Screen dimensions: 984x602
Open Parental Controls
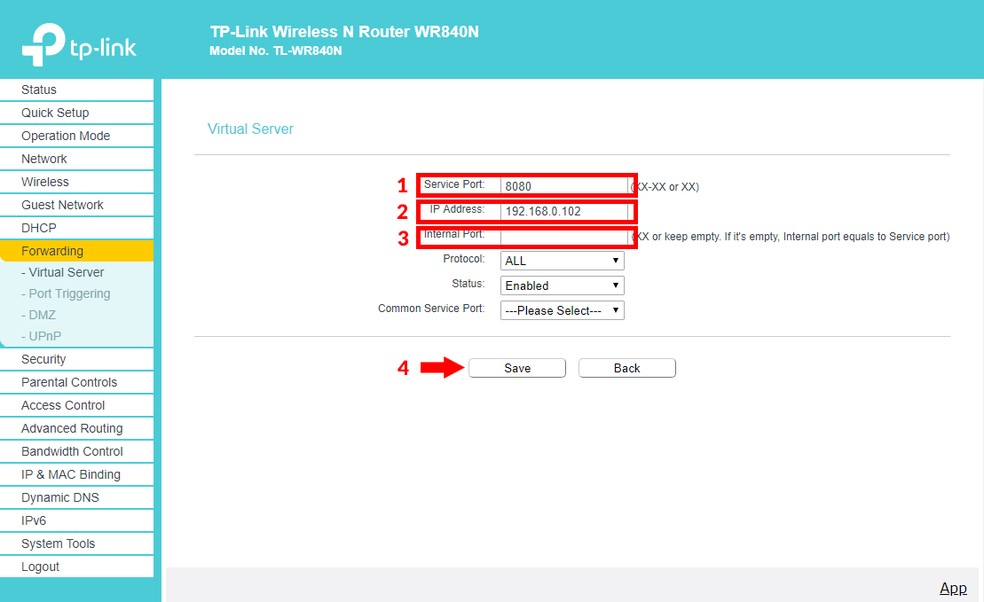[77, 382]
